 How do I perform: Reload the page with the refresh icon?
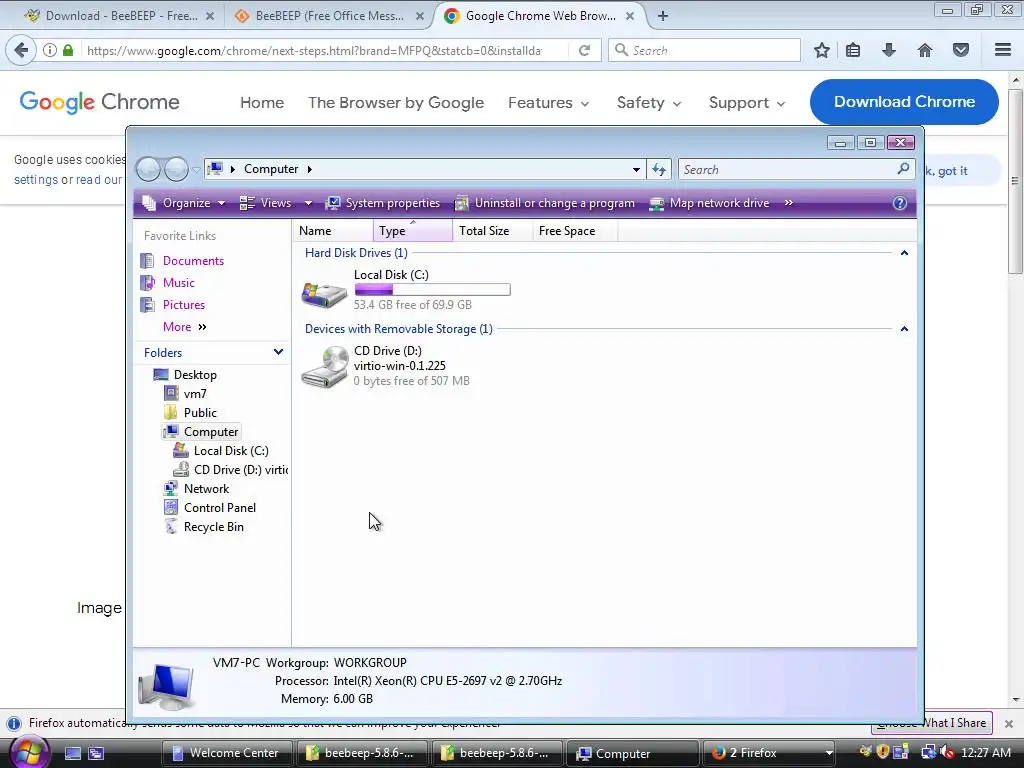pos(584,50)
